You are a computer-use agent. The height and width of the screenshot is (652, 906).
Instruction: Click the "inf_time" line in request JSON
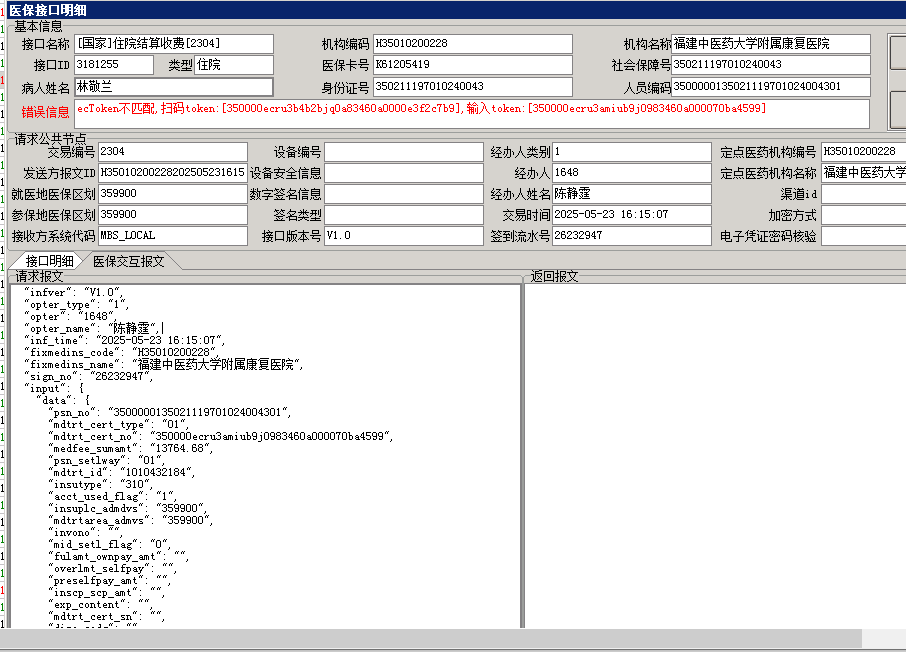[x=125, y=340]
